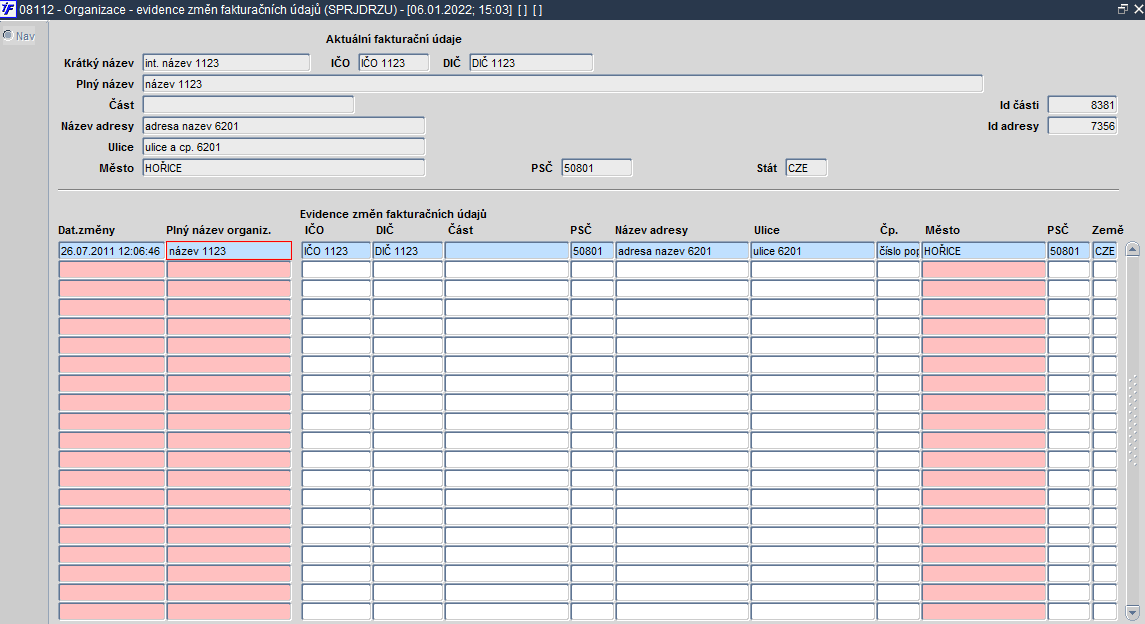Screen dimensions: 1145x624
Task: Select the Stát field with CZE
Action: [806, 169]
